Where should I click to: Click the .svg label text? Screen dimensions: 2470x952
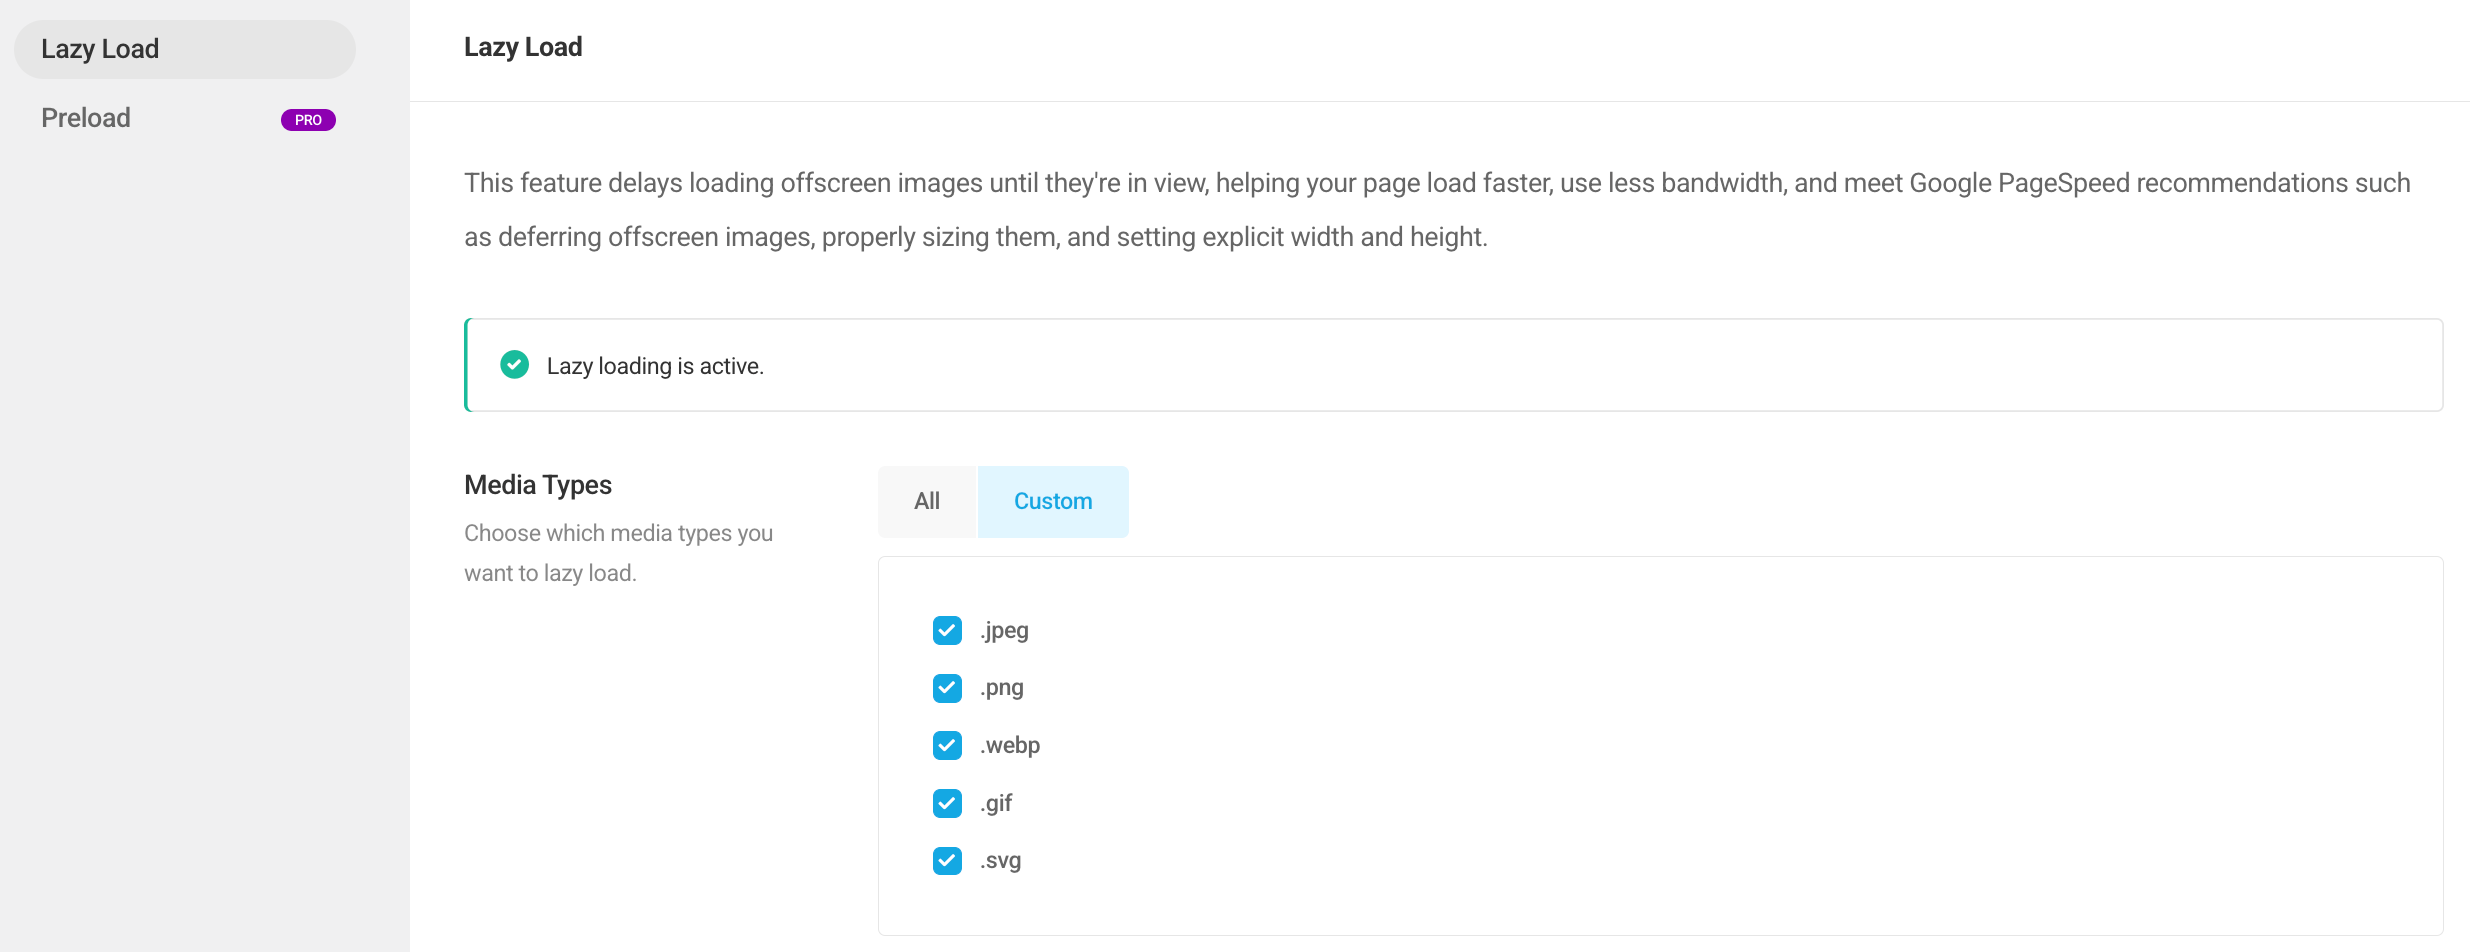tap(1001, 861)
